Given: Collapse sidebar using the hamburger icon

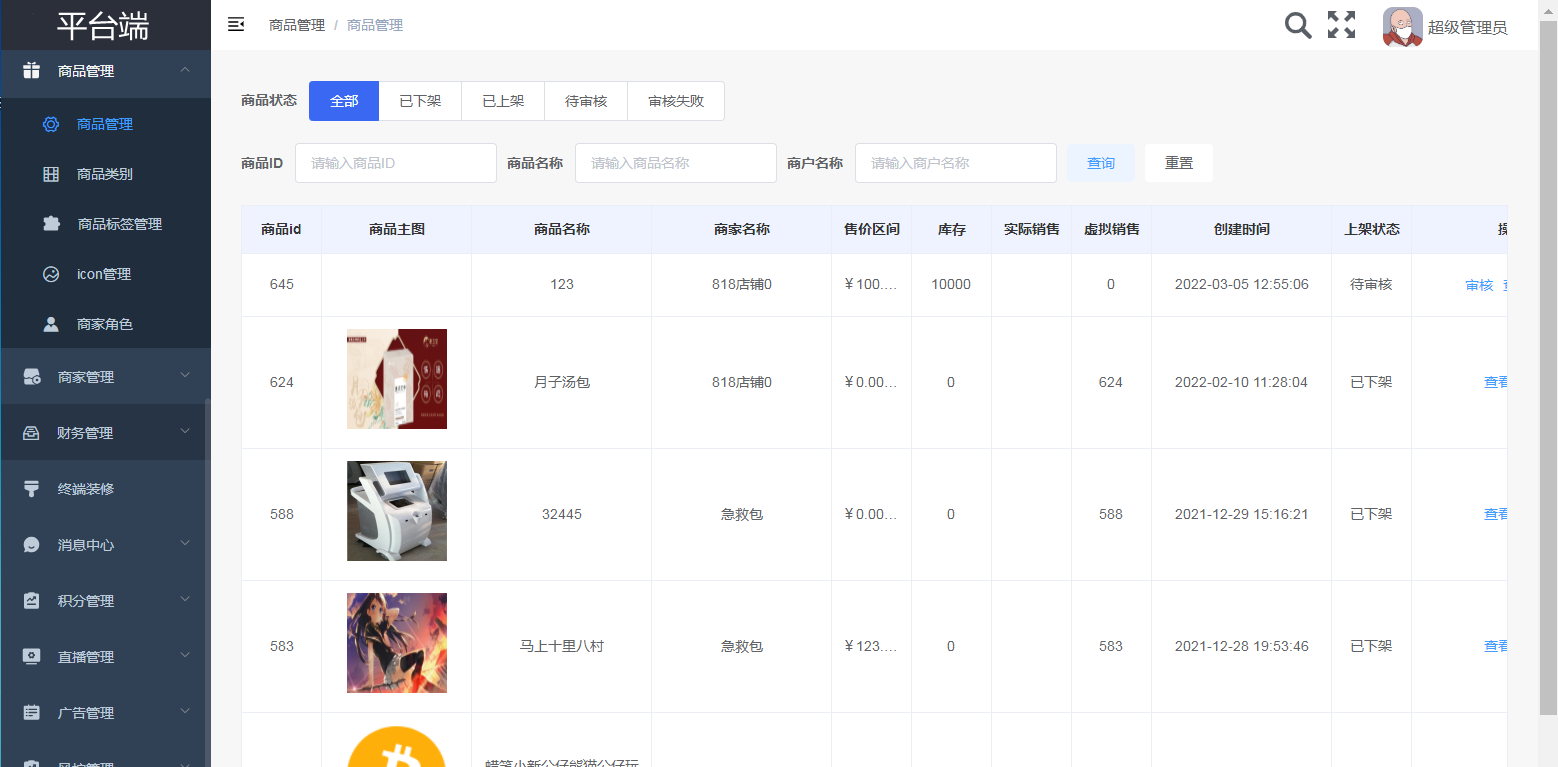Looking at the screenshot, I should tap(236, 24).
